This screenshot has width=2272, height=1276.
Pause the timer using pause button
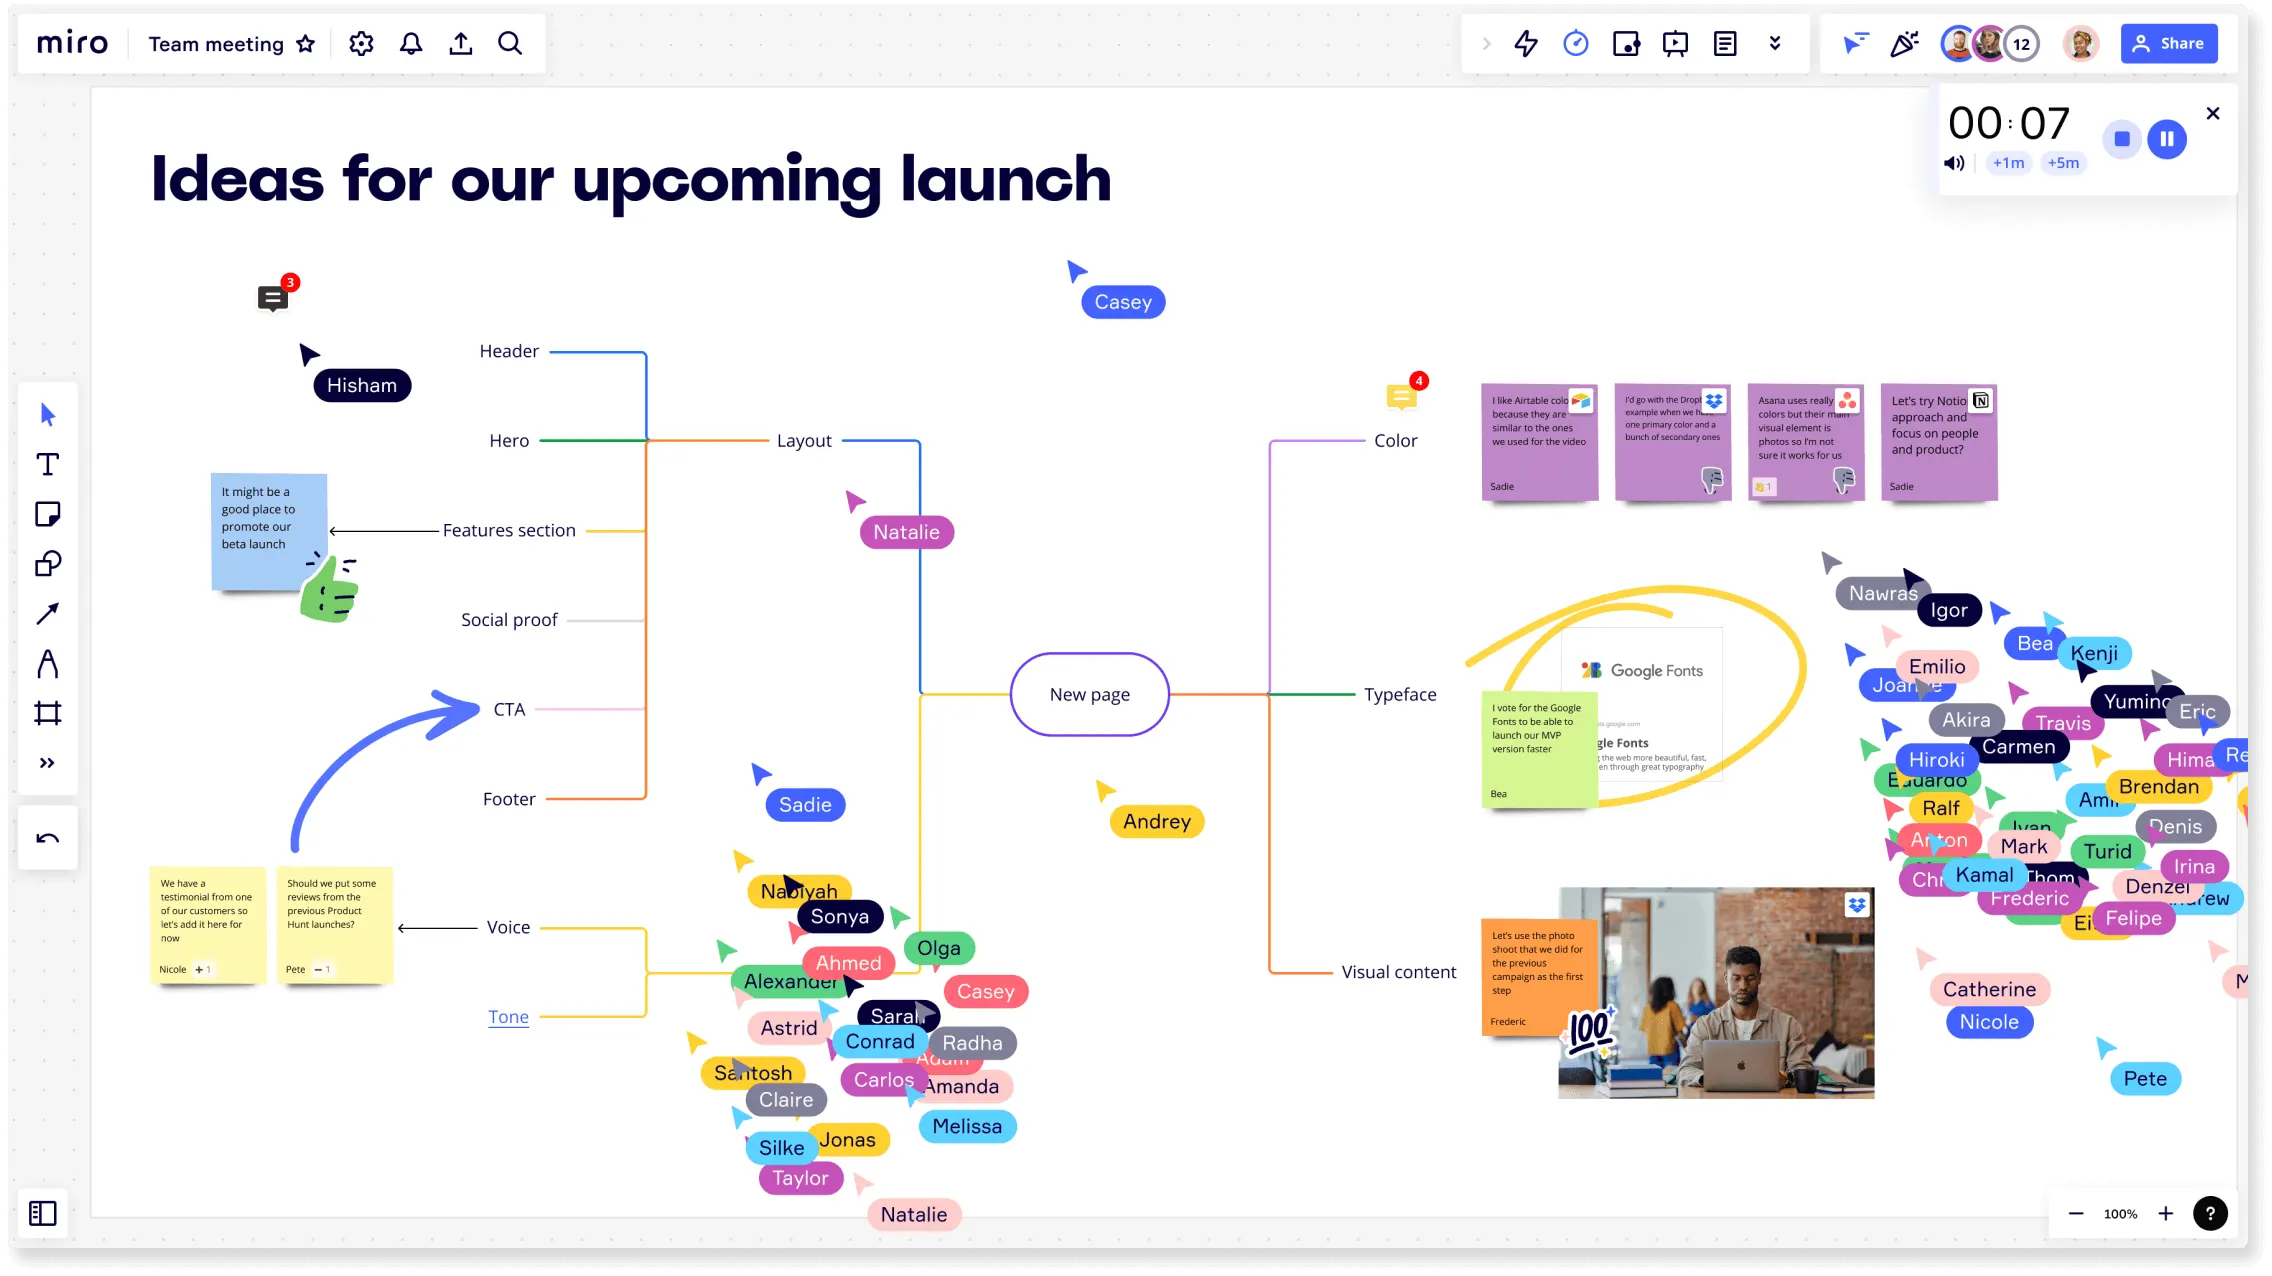(2167, 139)
